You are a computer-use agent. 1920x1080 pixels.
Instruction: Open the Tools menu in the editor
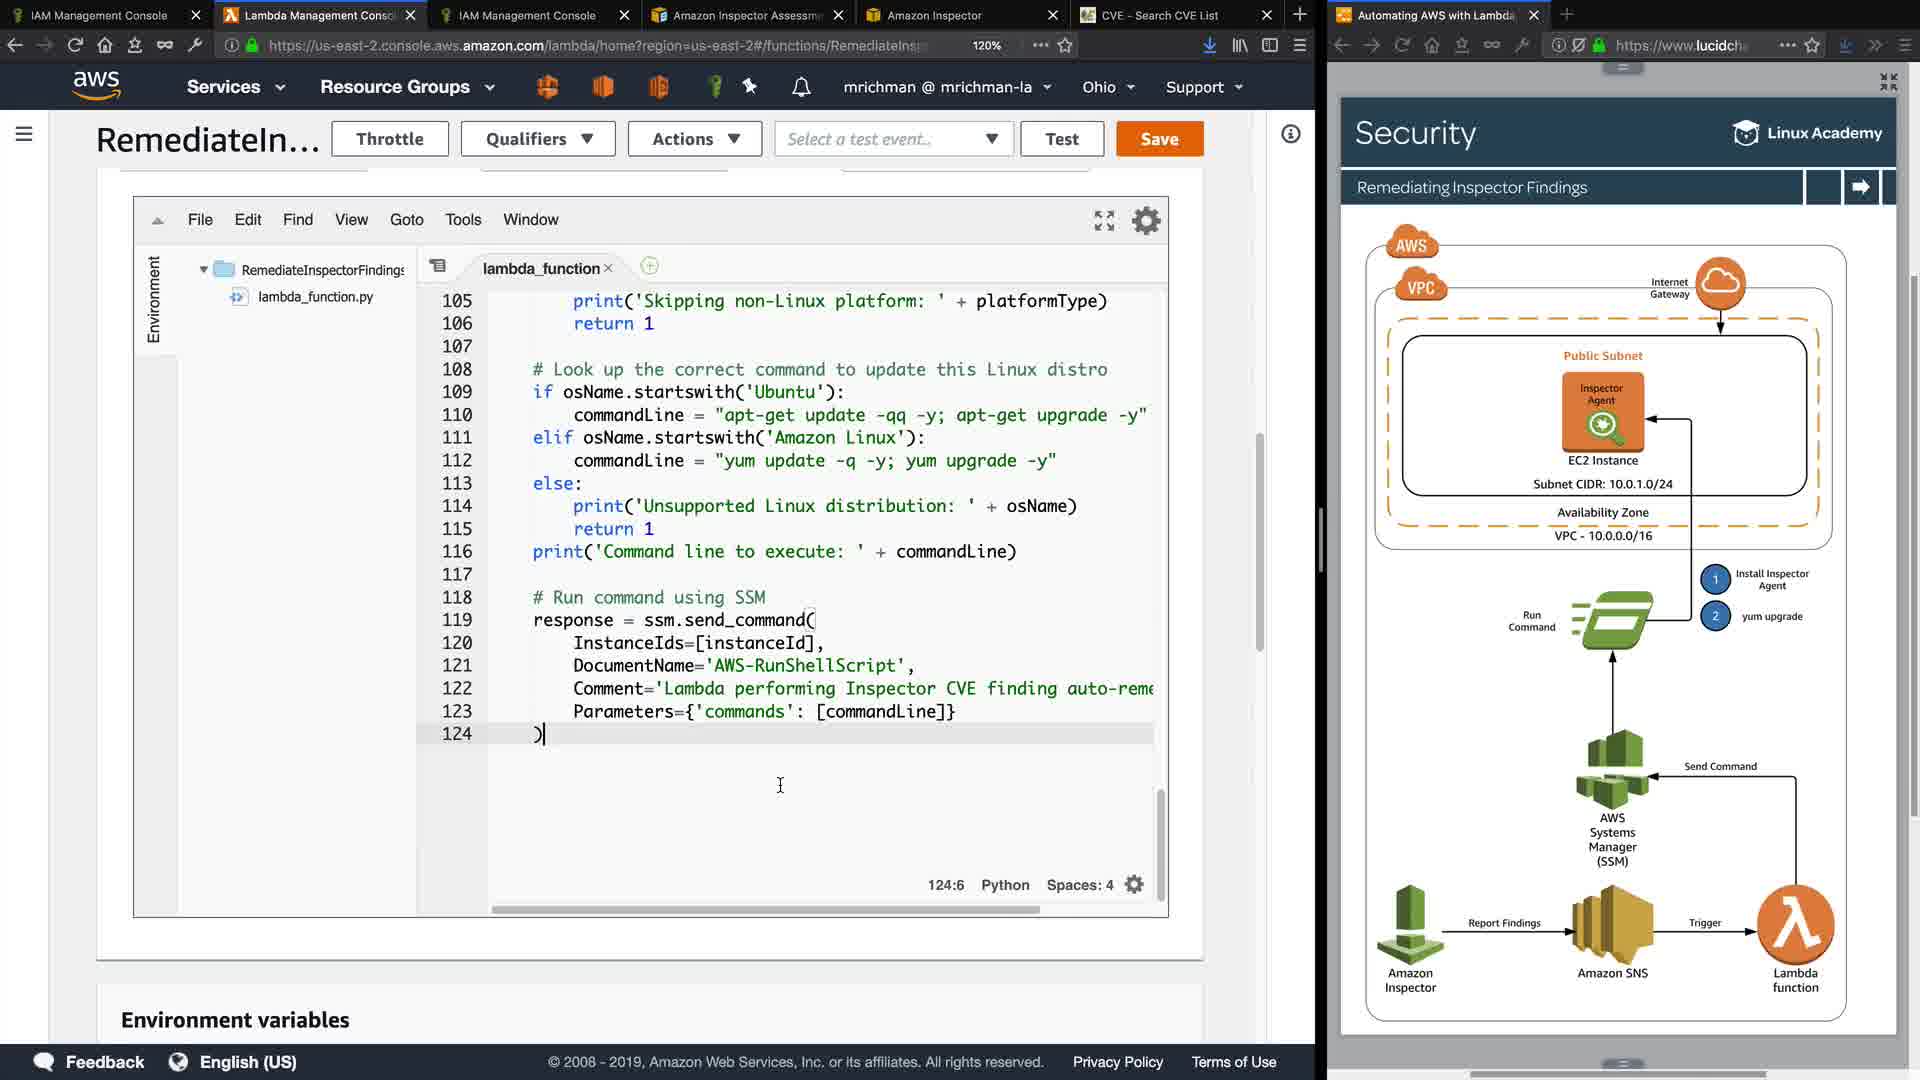(463, 219)
